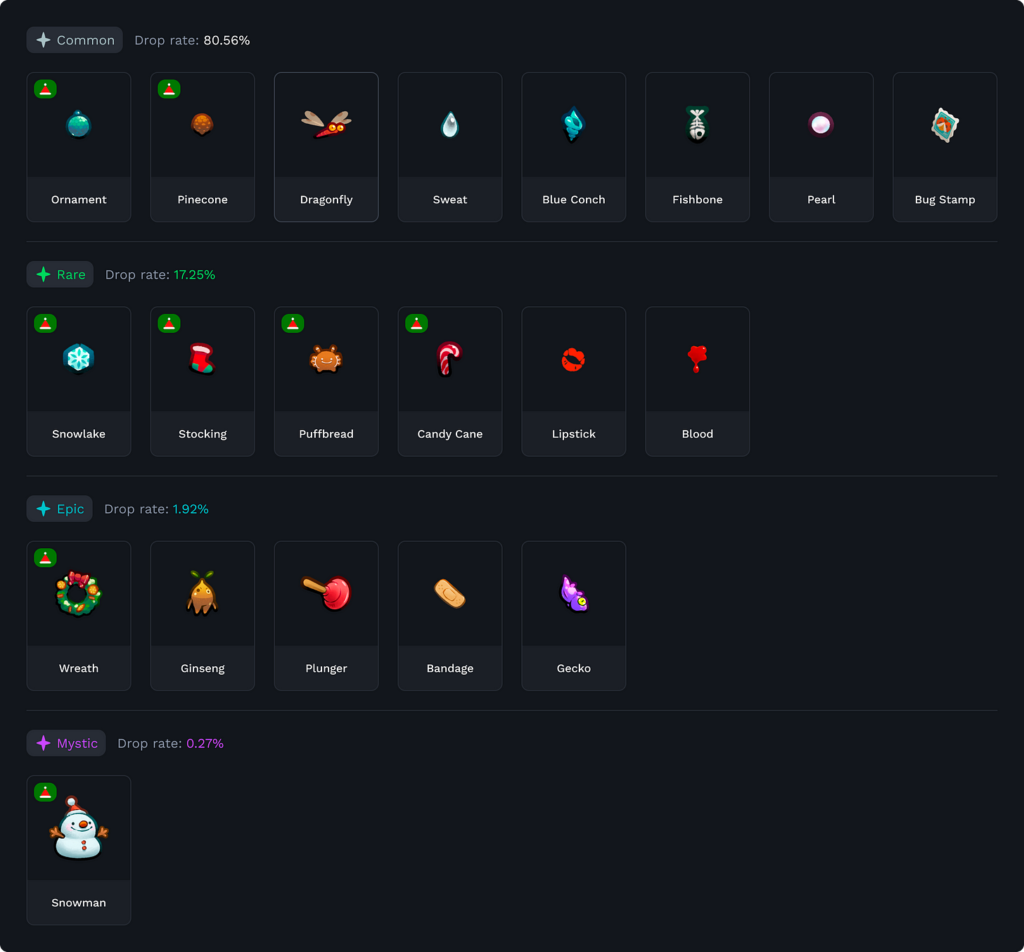Screen dimensions: 1024x952
Task: Select the Blue Conch shell icon
Action: [x=573, y=124]
